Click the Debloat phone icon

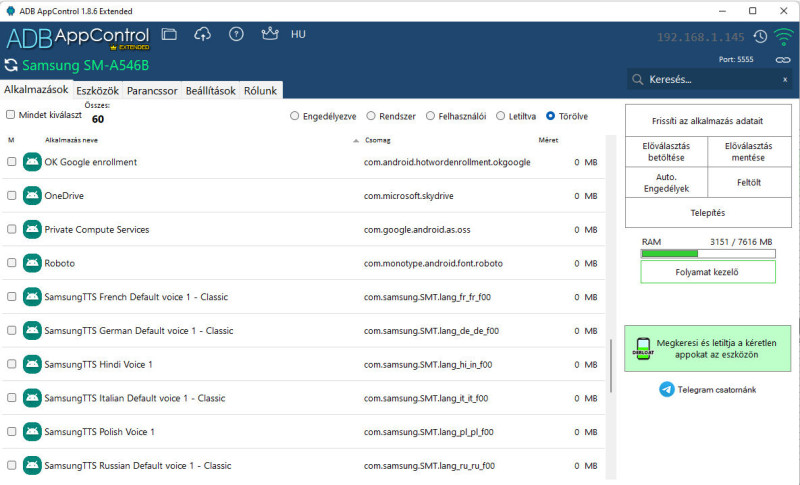coord(643,349)
